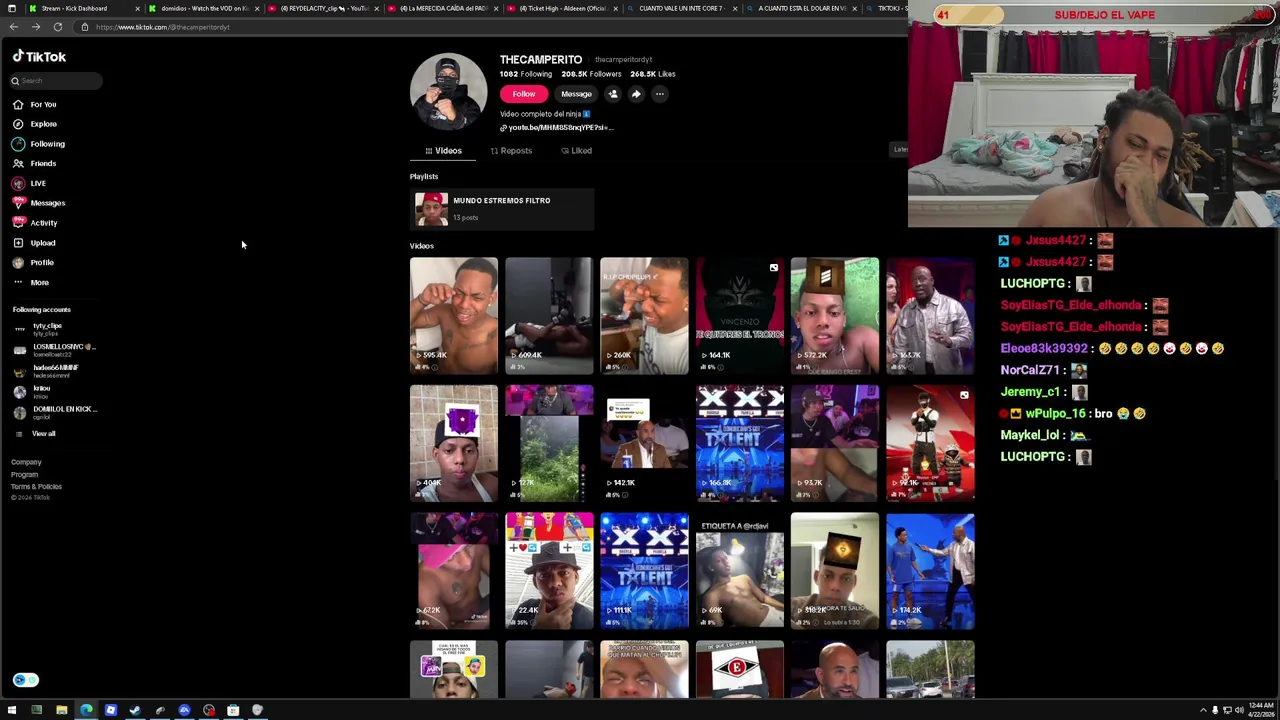Expand the More menu in the sidebar
Screen dimensions: 1280x720
30,282
